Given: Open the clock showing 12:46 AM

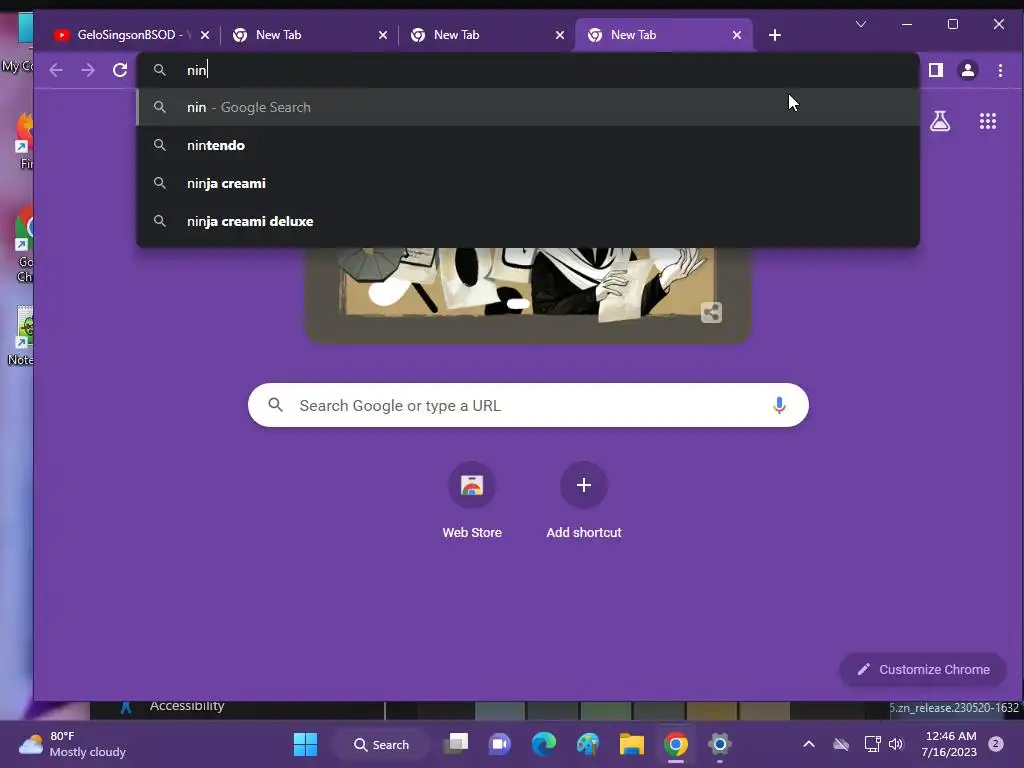Looking at the screenshot, I should point(950,744).
